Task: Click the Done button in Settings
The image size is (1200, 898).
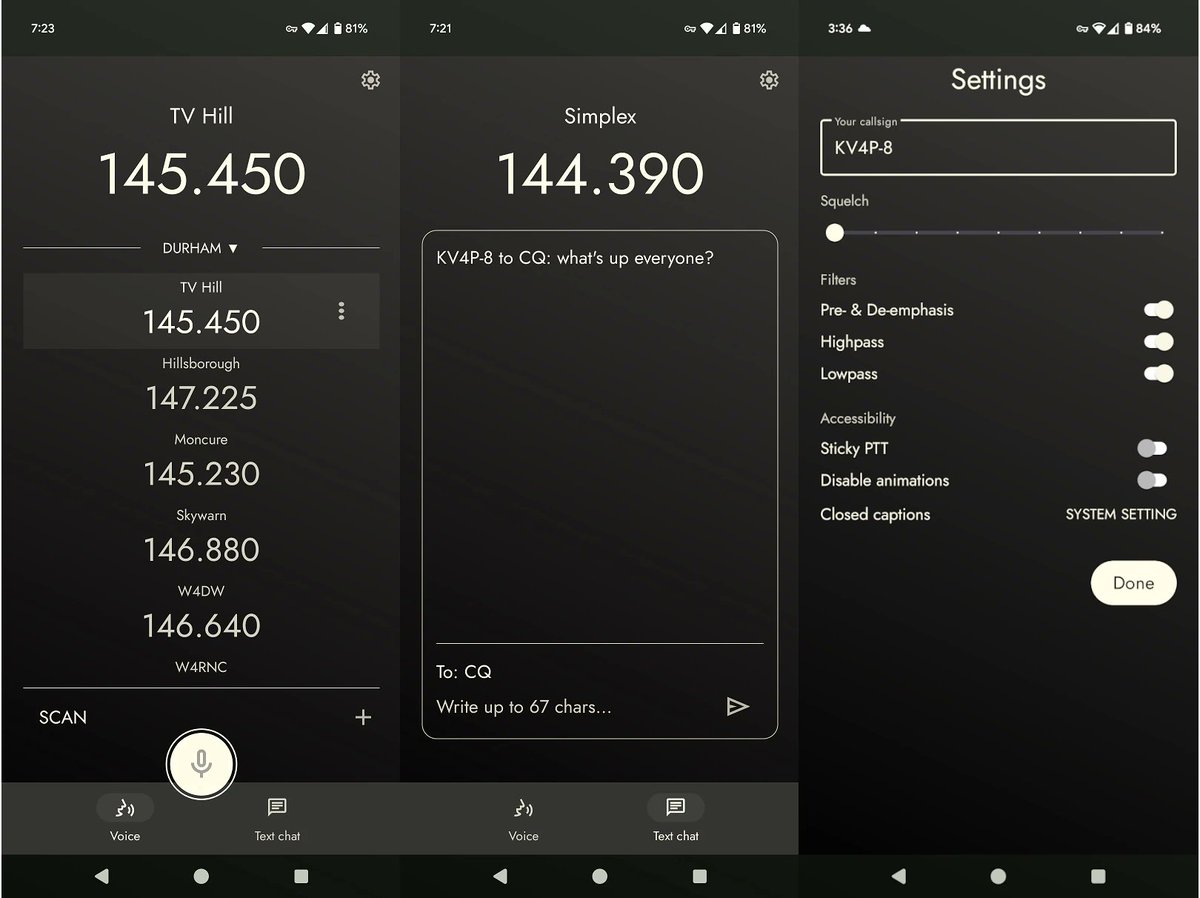Action: [1133, 583]
